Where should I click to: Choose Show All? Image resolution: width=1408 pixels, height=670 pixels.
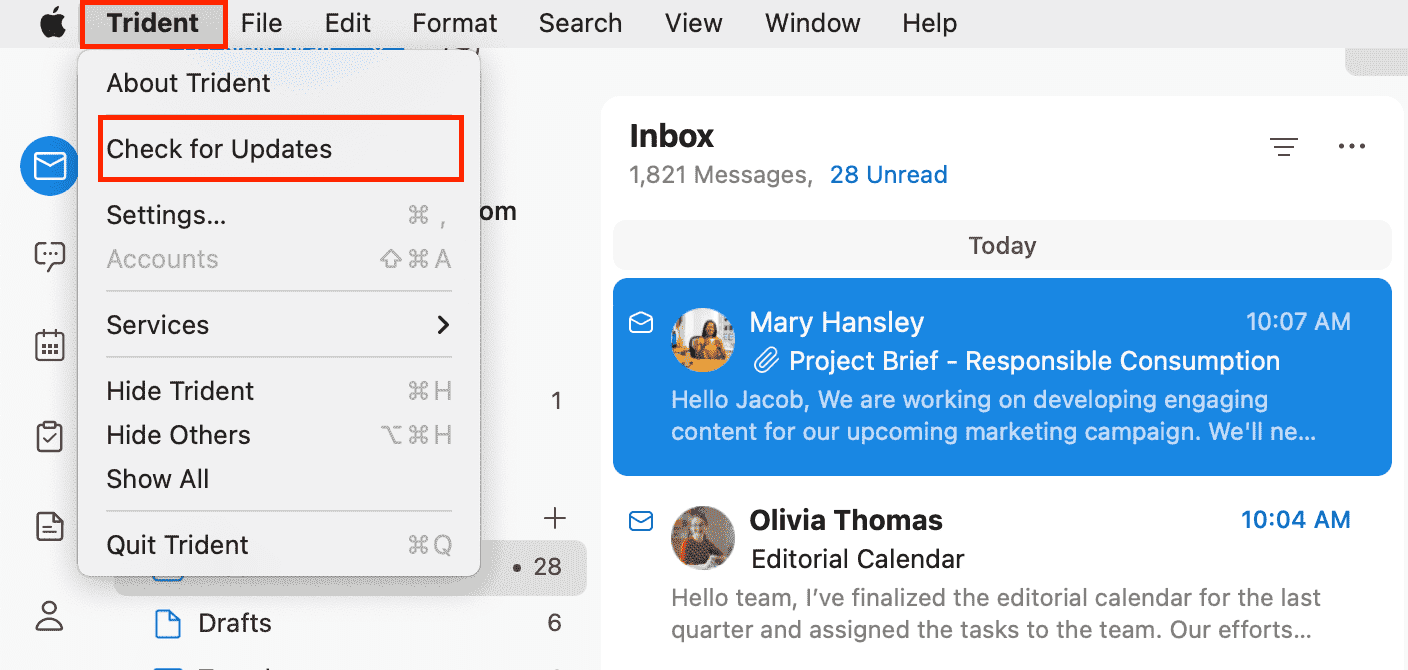(x=279, y=479)
